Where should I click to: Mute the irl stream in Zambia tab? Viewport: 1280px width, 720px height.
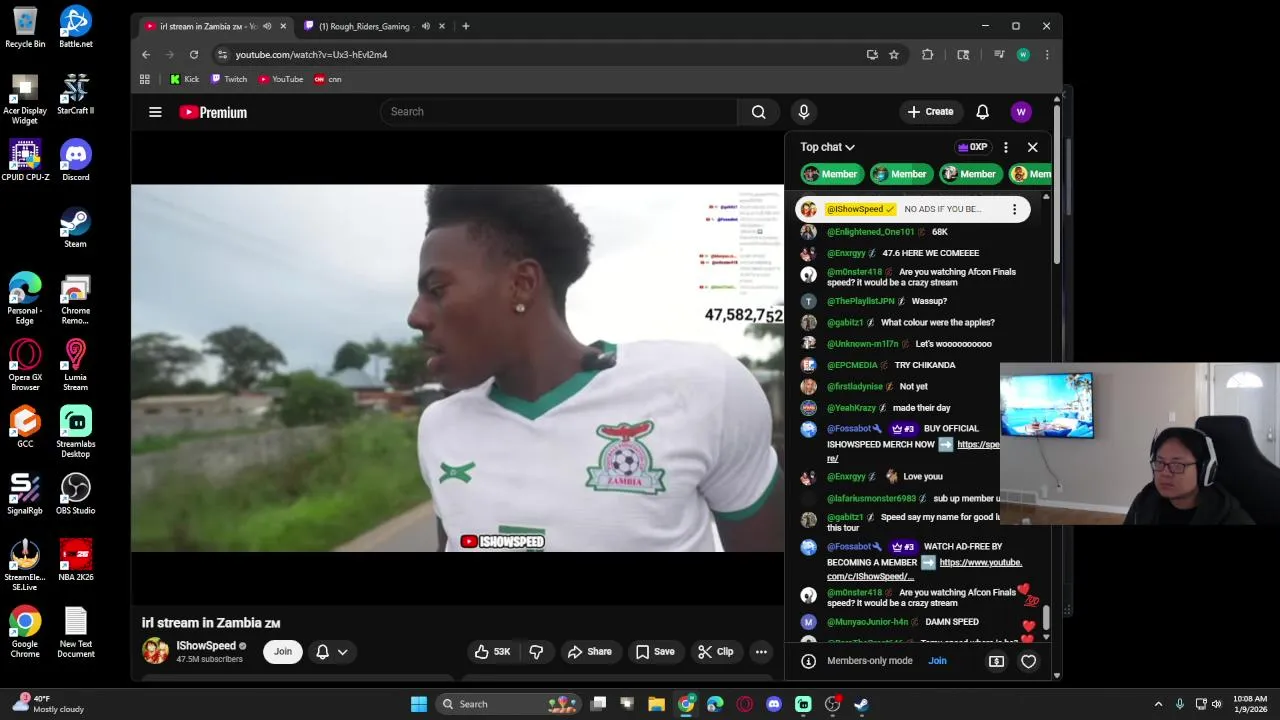coord(267,26)
